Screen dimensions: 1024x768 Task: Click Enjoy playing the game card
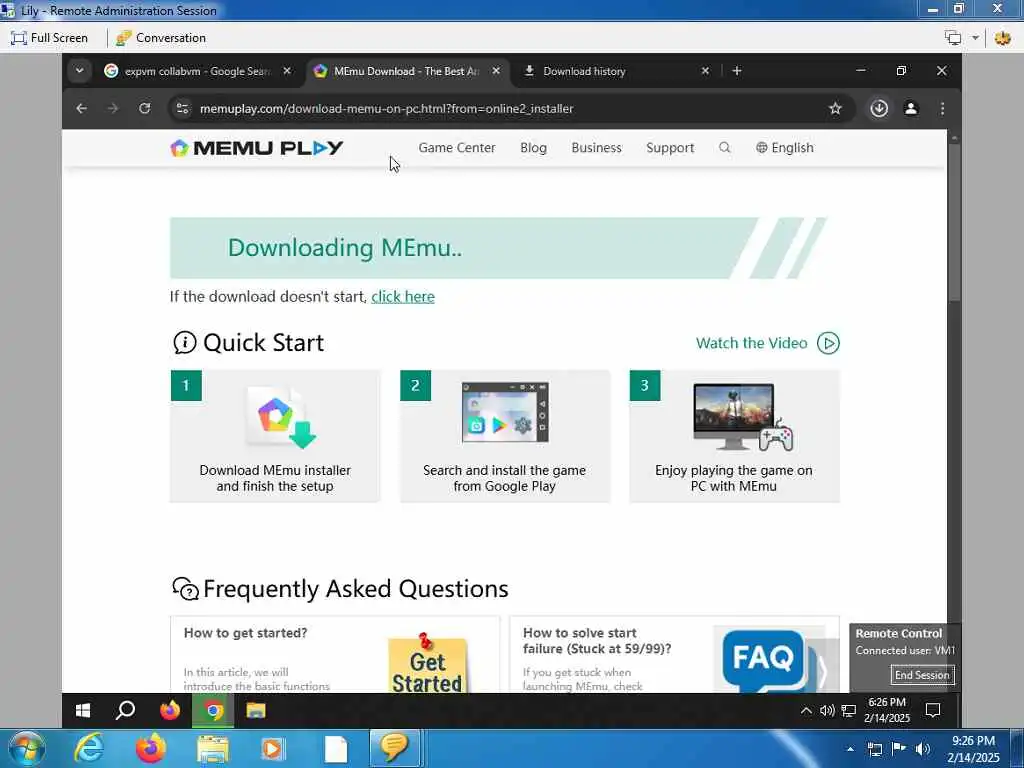pos(734,436)
